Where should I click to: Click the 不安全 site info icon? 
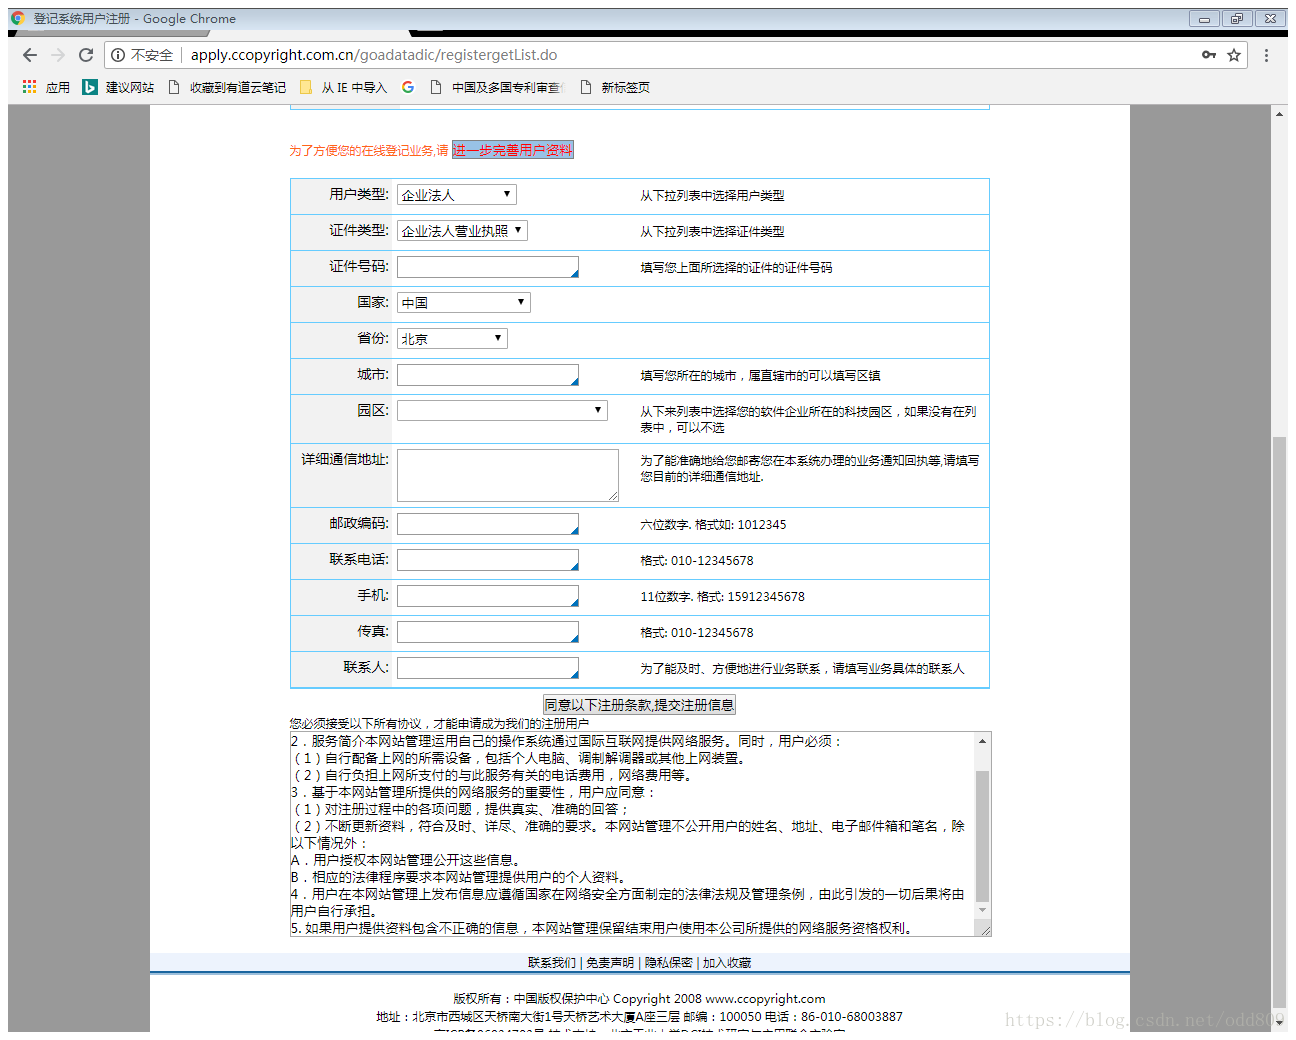tap(119, 55)
